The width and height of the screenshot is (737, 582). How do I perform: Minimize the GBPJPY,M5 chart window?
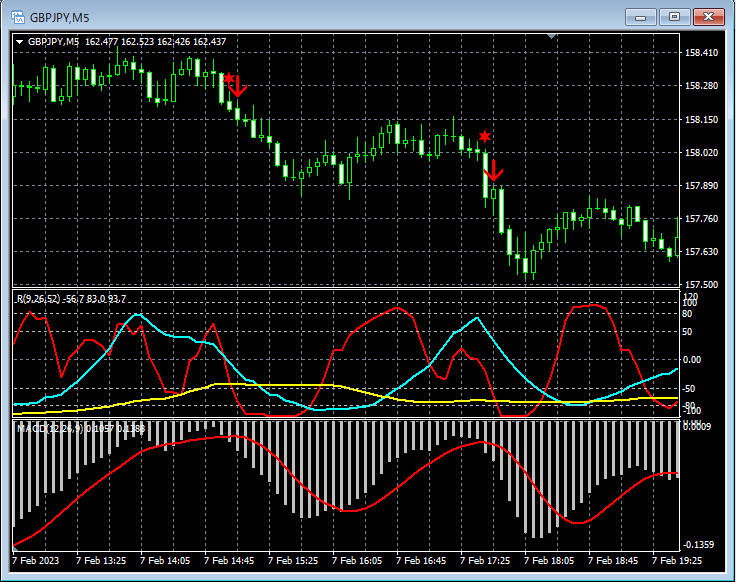640,17
